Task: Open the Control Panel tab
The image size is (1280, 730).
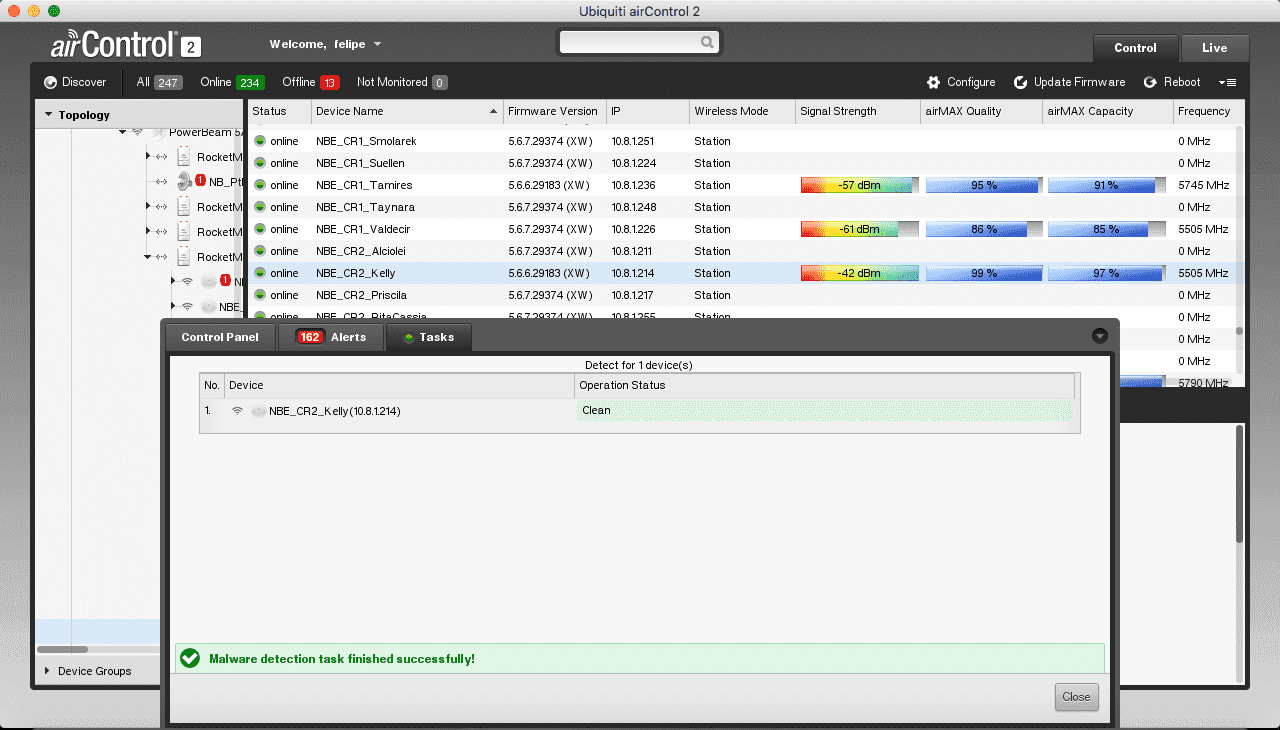Action: coord(220,337)
